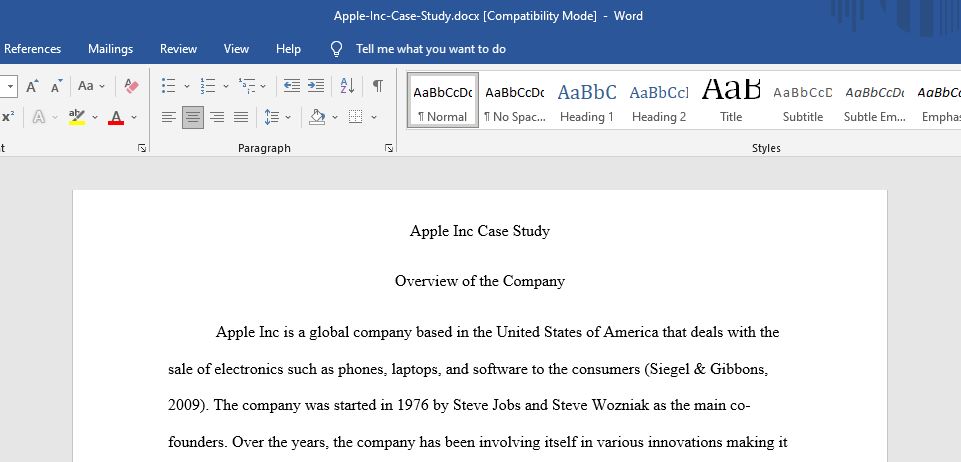
Task: Click the Siegel & Gibbons citation text
Action: pyautogui.click(x=707, y=369)
